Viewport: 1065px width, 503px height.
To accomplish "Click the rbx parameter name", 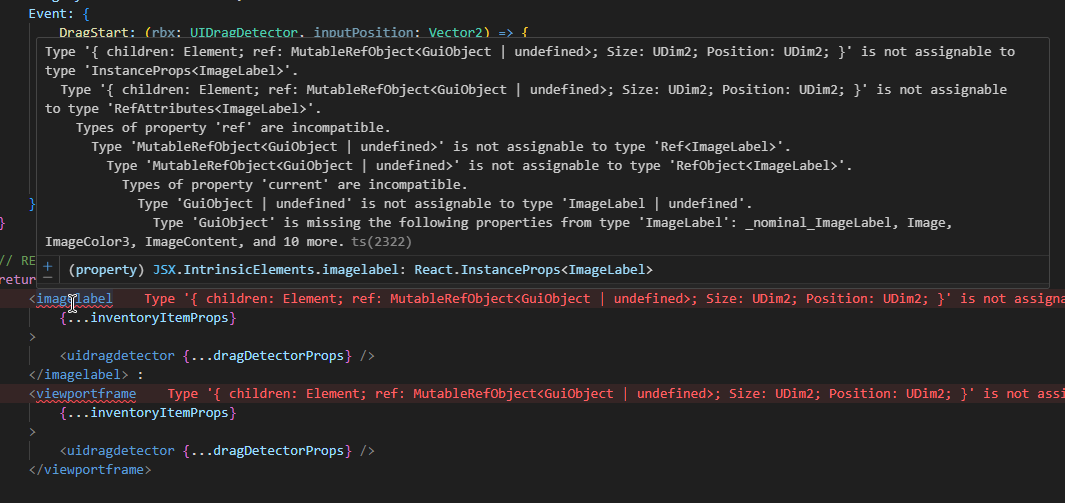I will pos(164,33).
